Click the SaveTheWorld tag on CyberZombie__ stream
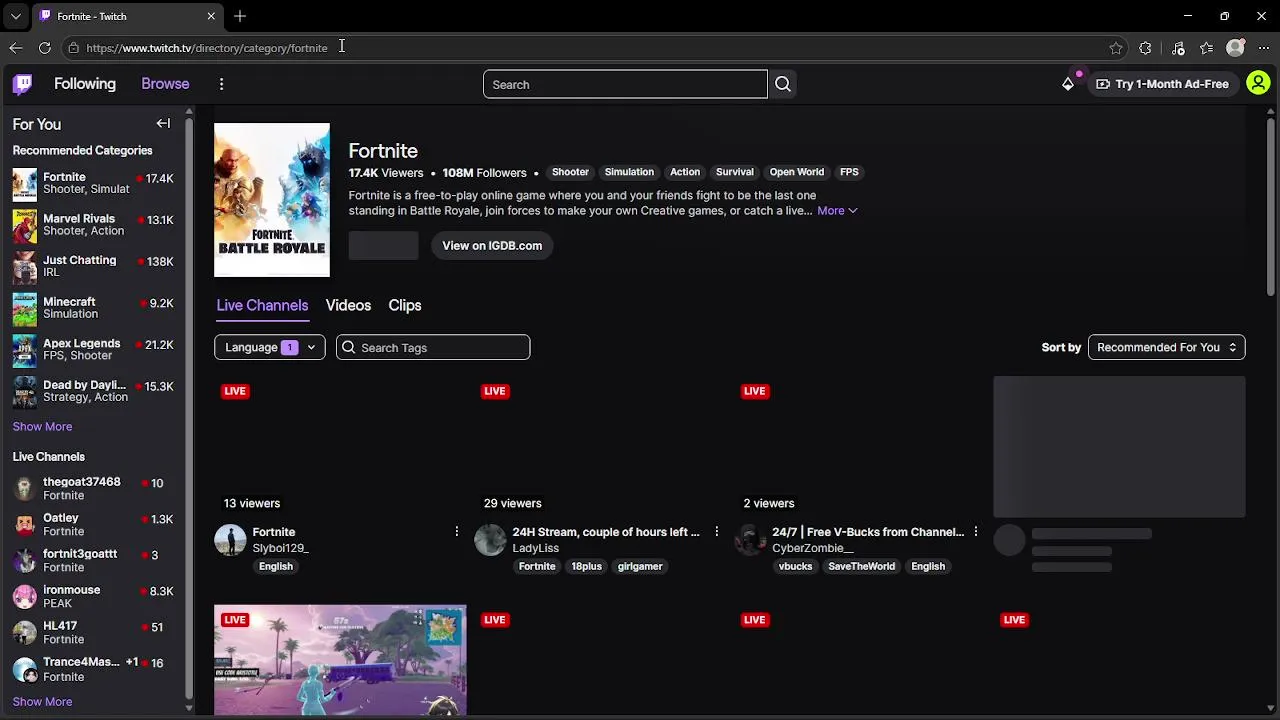Screen dimensions: 1280x720 click(861, 567)
